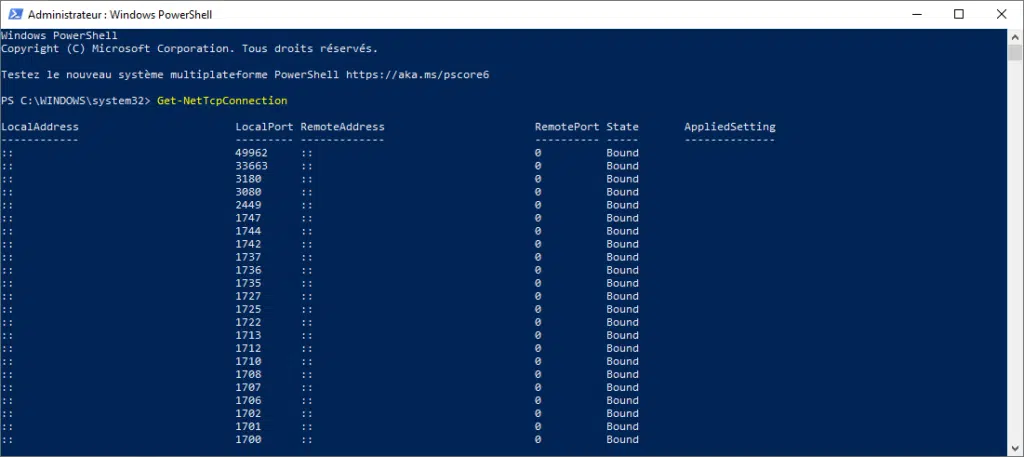This screenshot has height=457, width=1024.
Task: Click local port 1736
Action: (x=248, y=270)
